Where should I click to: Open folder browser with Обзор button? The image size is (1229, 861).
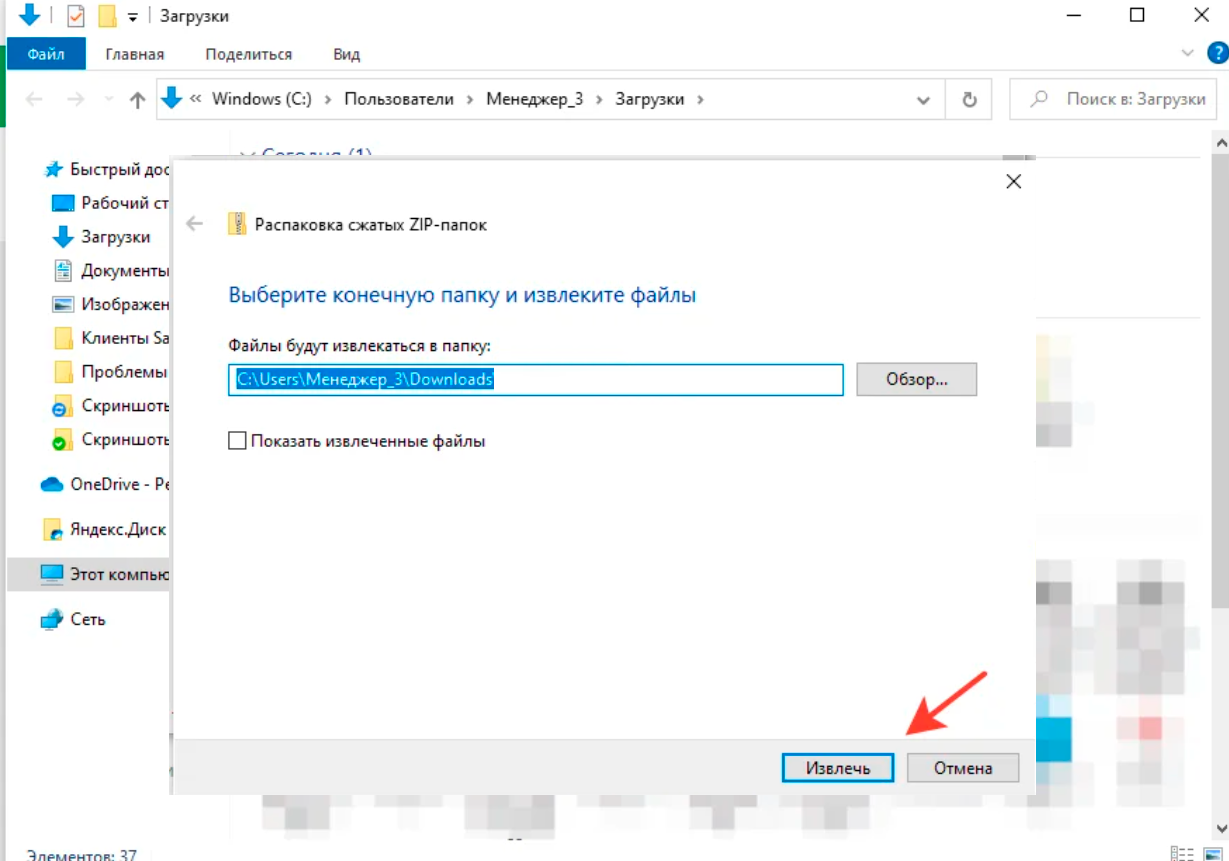(x=916, y=380)
